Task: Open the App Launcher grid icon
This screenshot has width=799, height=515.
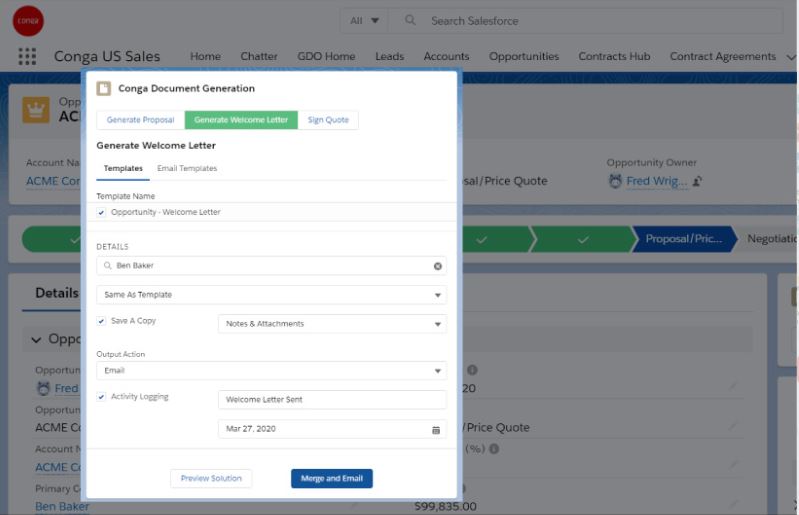Action: 27,56
